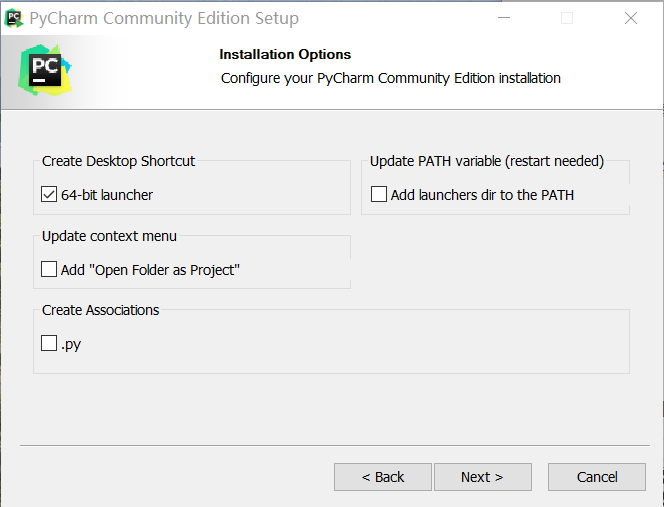Check the .py file association box
This screenshot has width=664, height=507.
pos(49,343)
